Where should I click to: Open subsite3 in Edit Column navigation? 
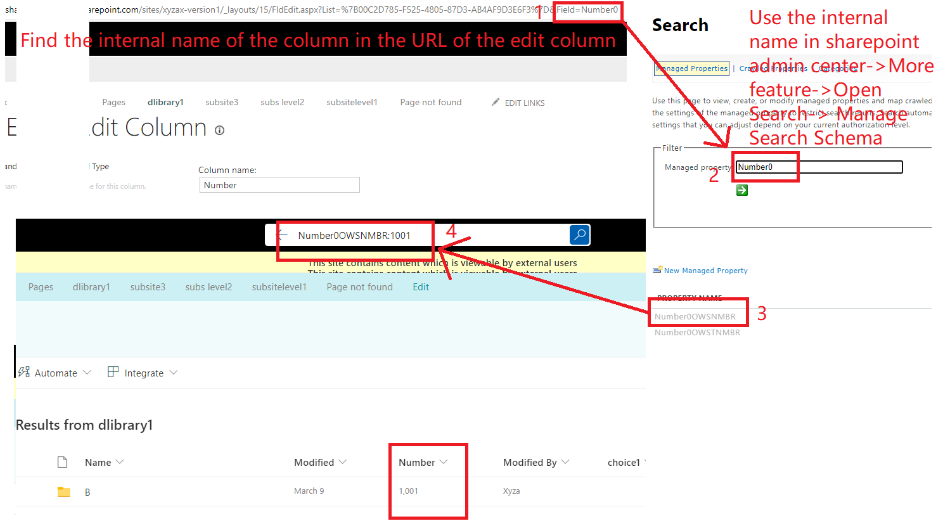(222, 103)
